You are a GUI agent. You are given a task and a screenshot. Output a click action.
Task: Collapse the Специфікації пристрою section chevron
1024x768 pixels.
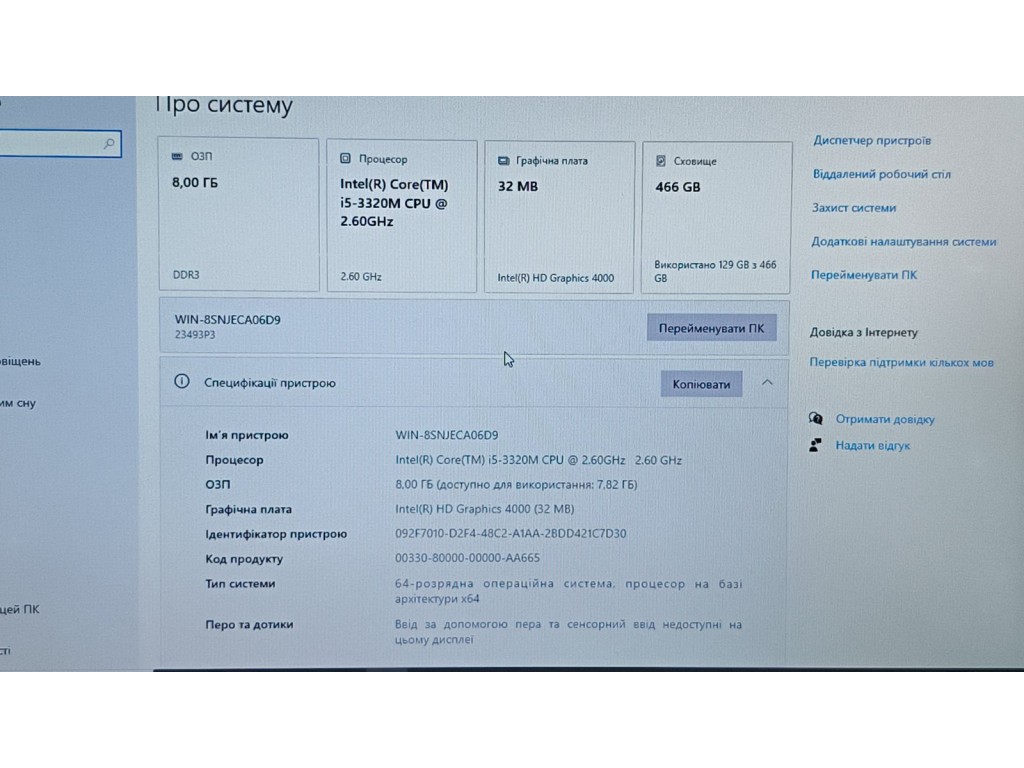(767, 382)
